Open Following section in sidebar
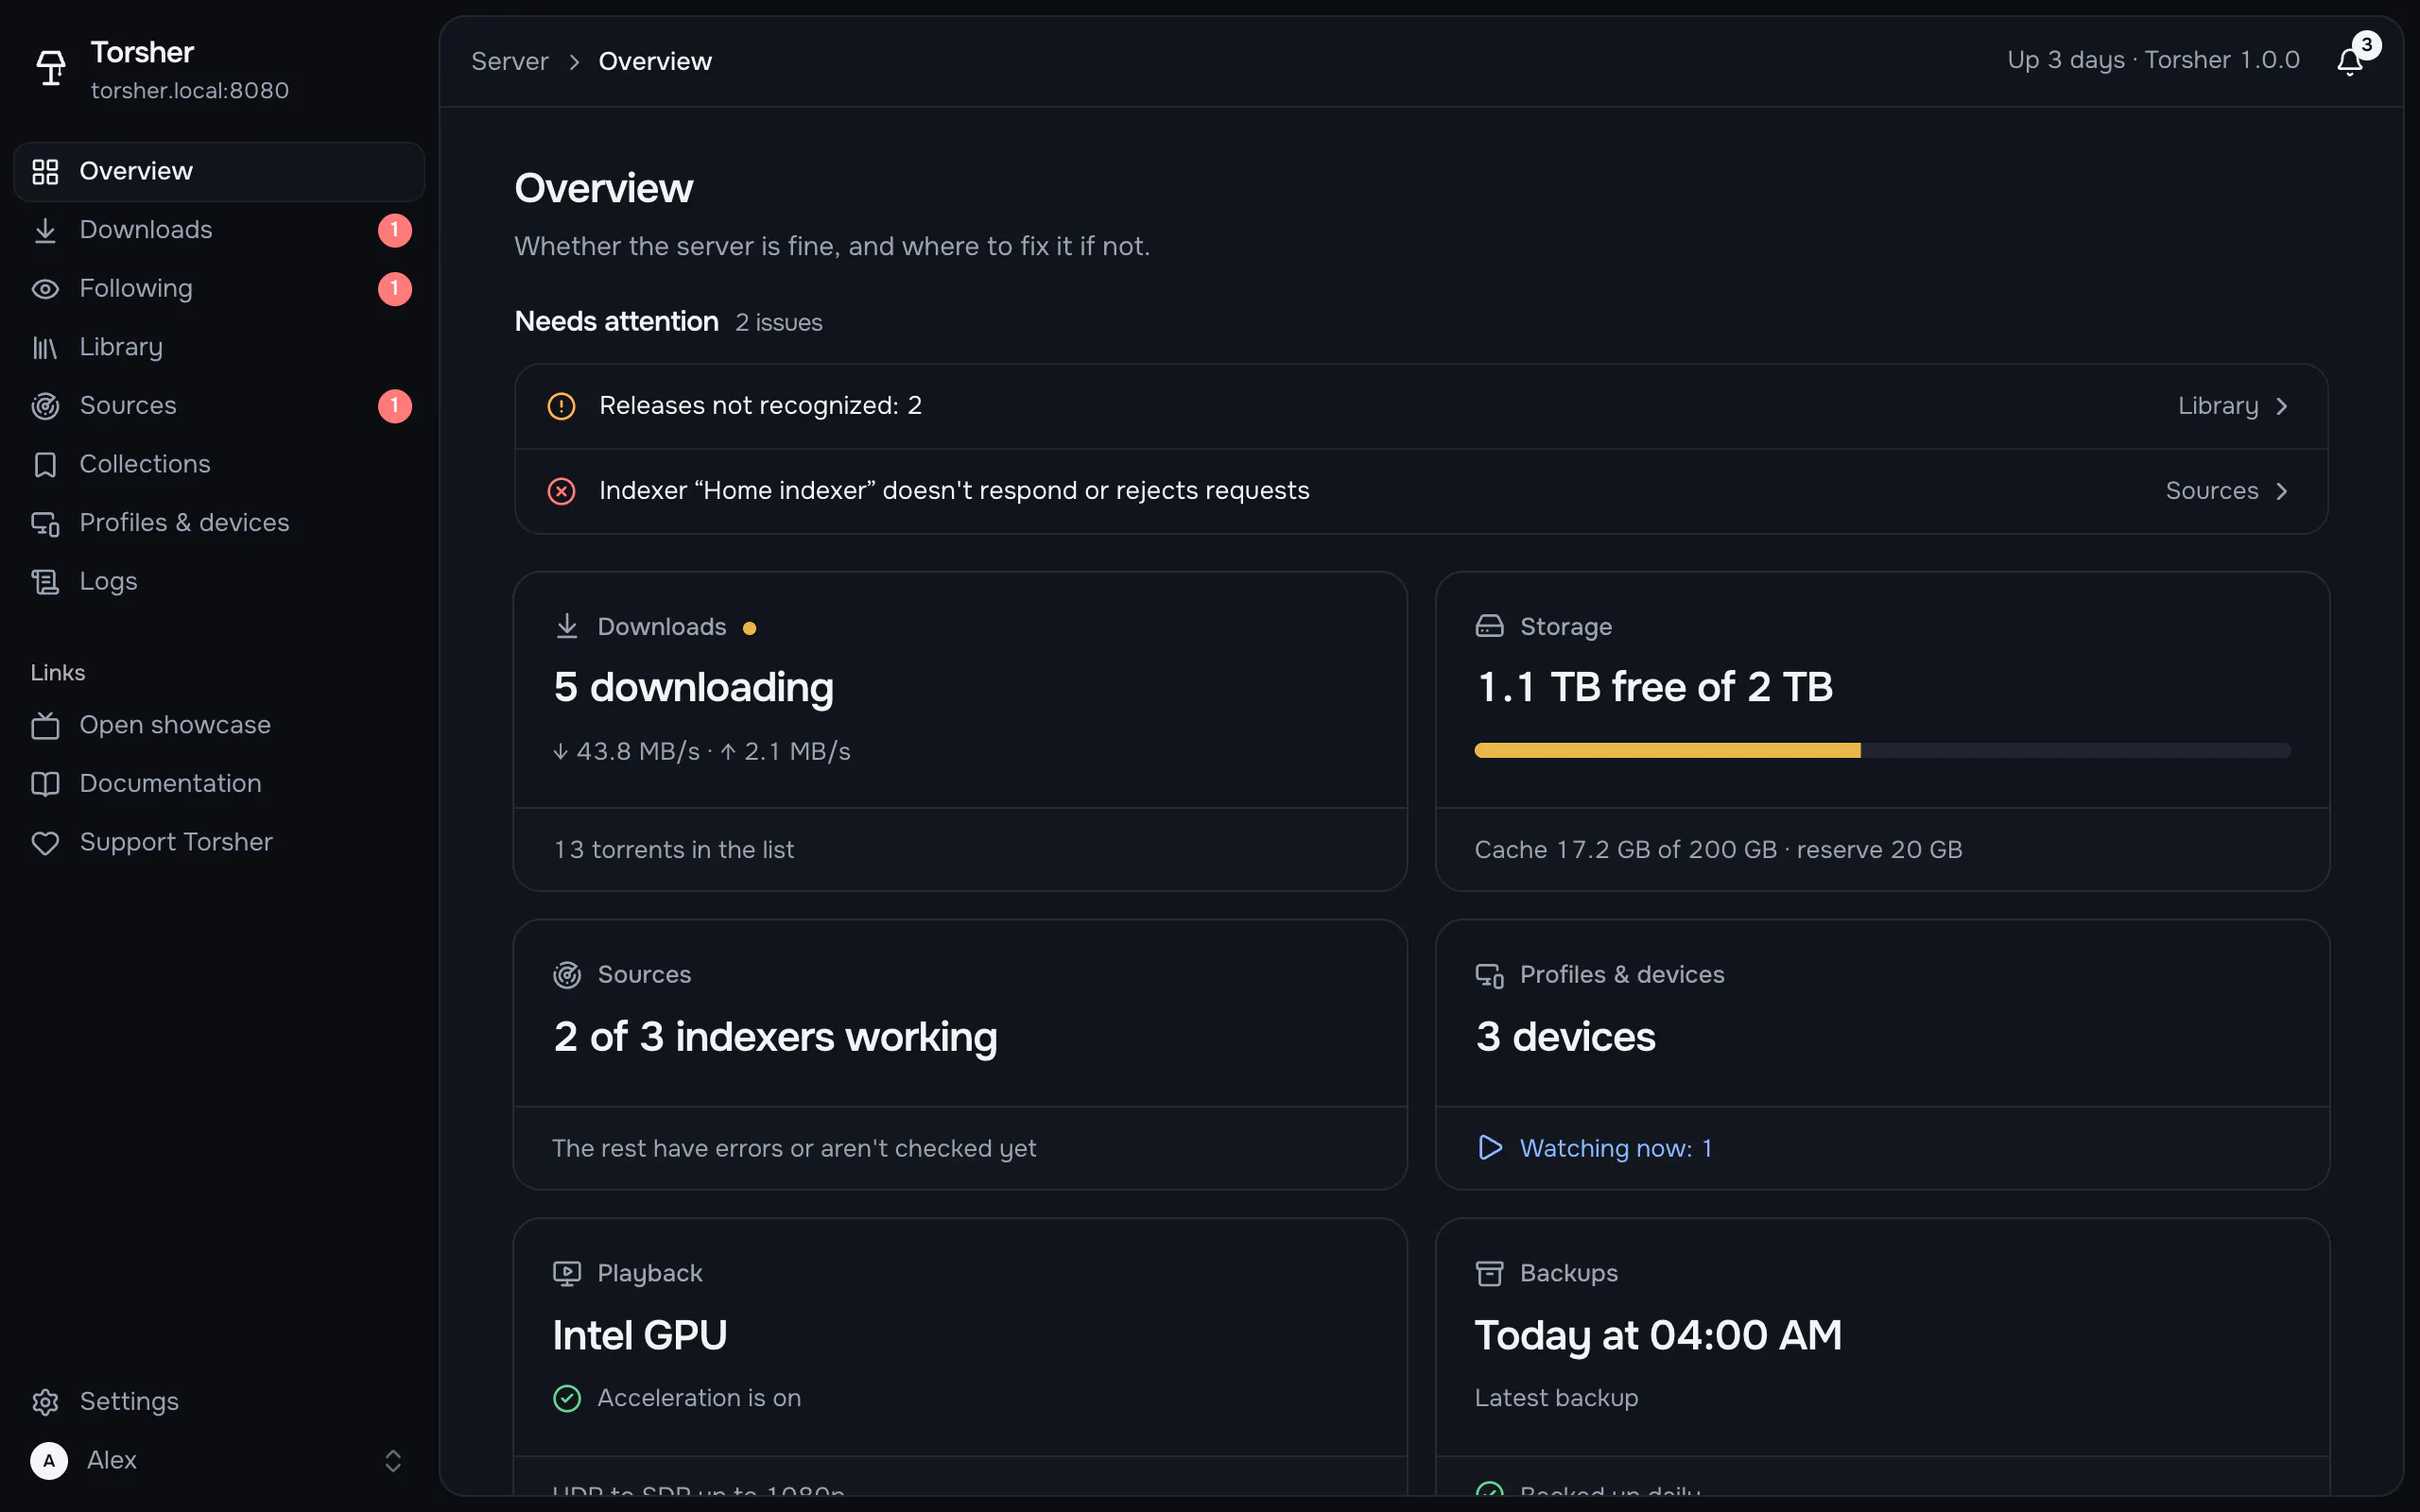2420x1512 pixels. pos(219,289)
